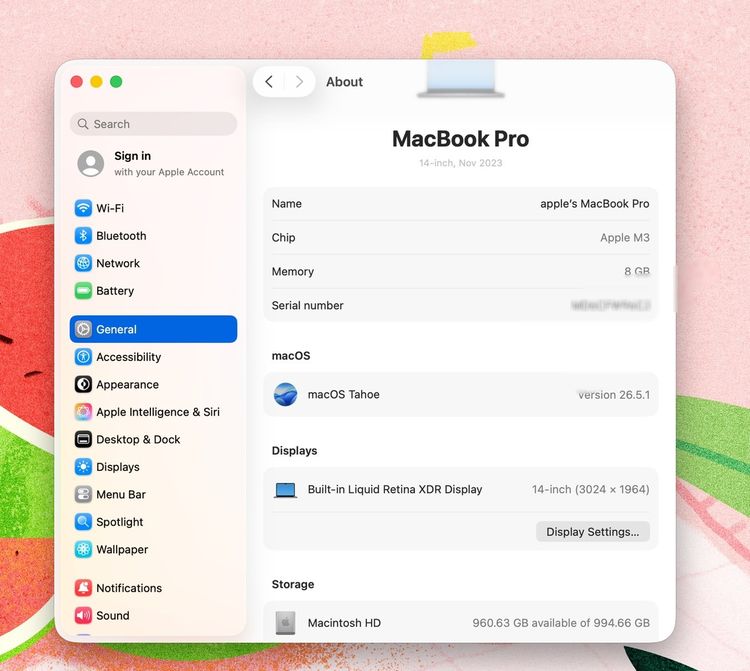Click the Notifications bell icon

pyautogui.click(x=83, y=588)
